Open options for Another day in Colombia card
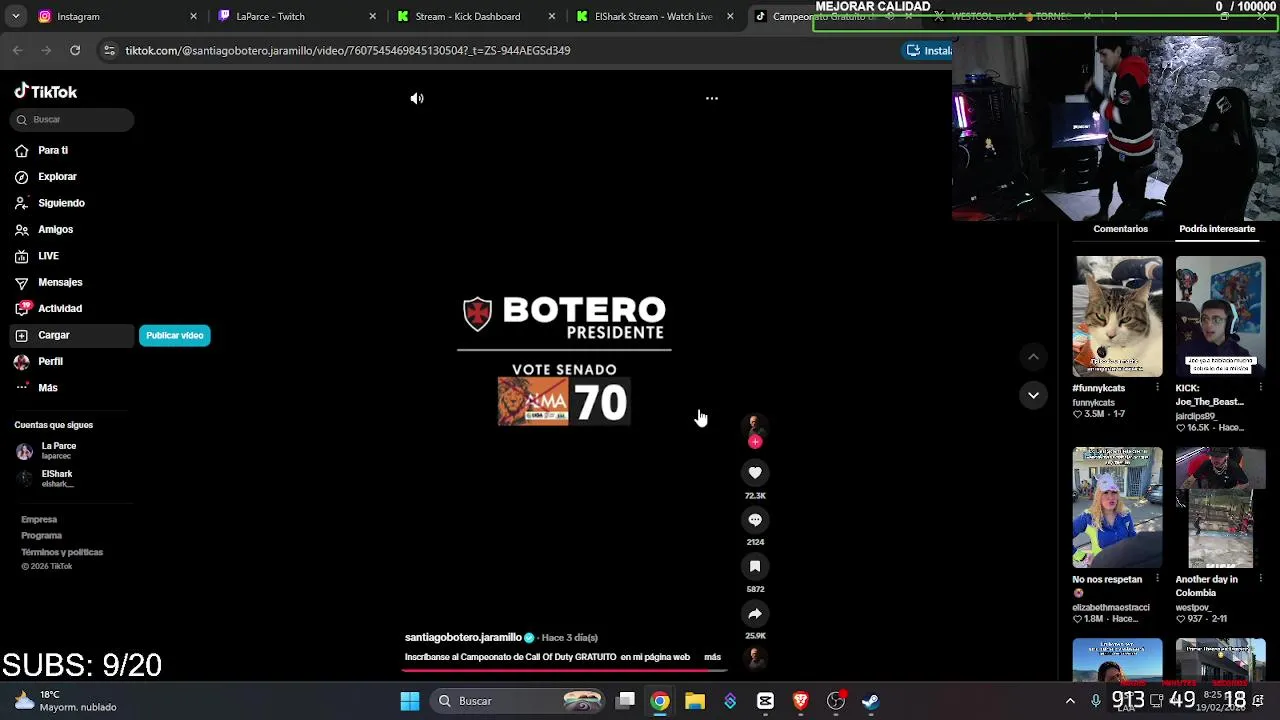1280x720 pixels. pyautogui.click(x=1260, y=578)
